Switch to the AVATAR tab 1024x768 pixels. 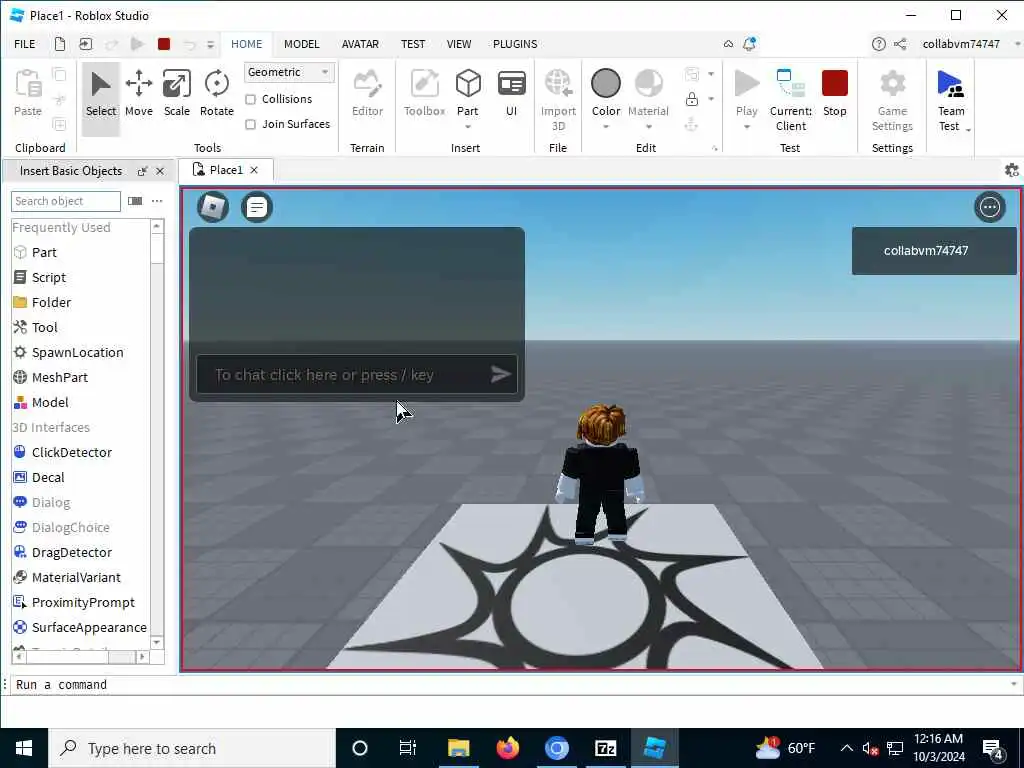click(x=360, y=44)
